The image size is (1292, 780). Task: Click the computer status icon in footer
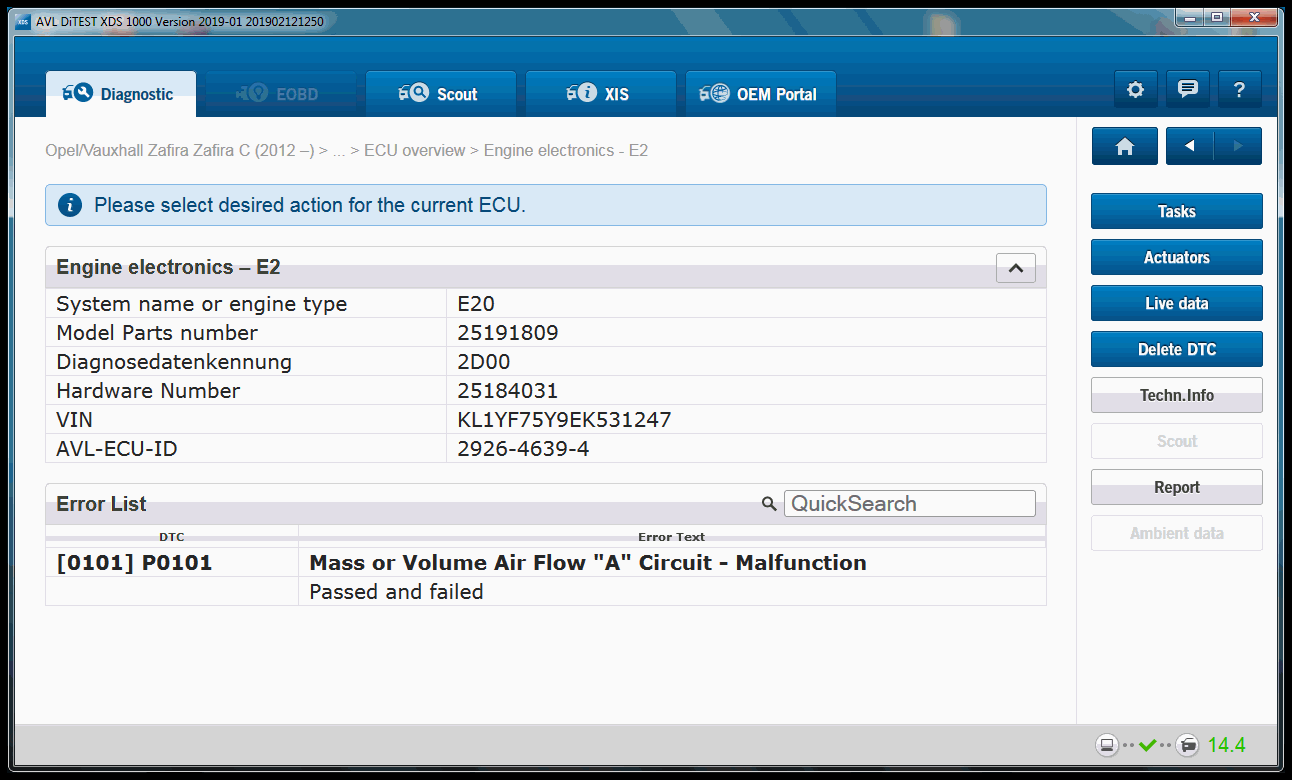[1106, 745]
